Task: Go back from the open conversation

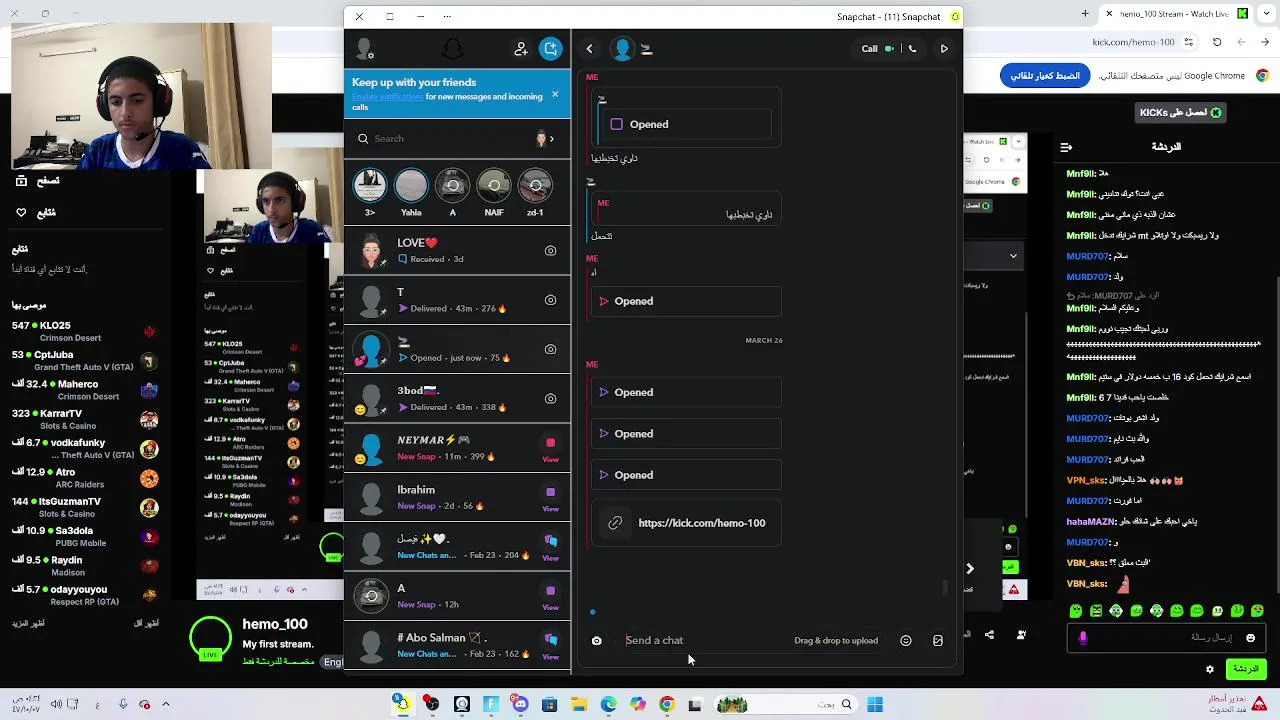Action: 589,48
